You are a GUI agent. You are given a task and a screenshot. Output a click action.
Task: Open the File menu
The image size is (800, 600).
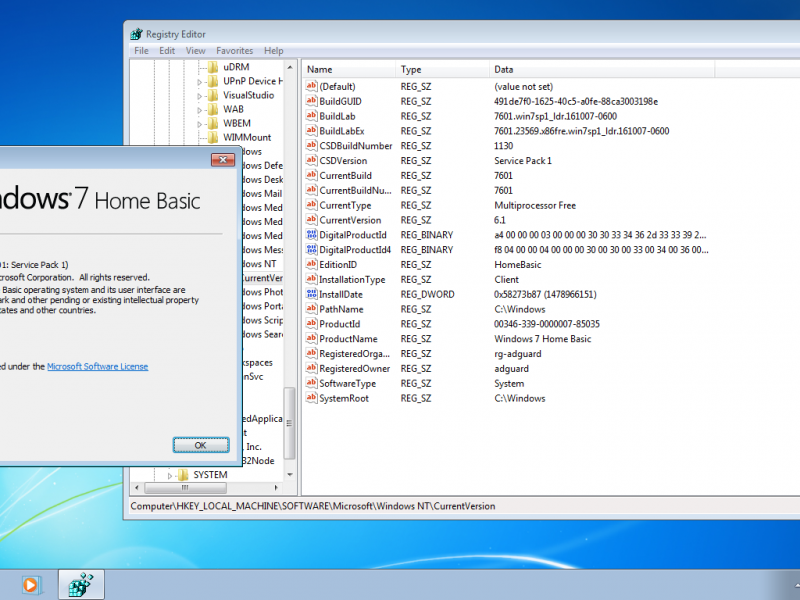point(141,51)
